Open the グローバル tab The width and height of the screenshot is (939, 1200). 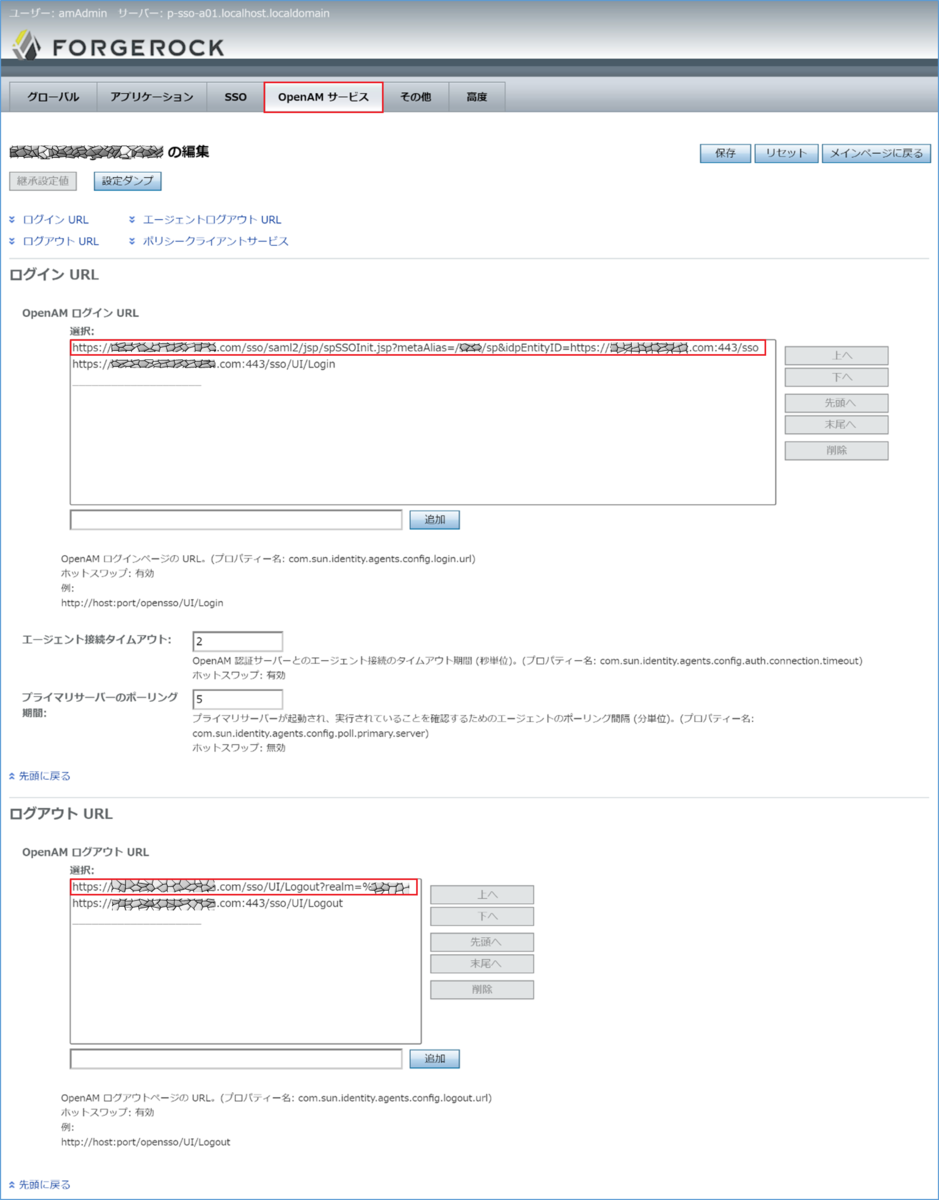[x=53, y=97]
